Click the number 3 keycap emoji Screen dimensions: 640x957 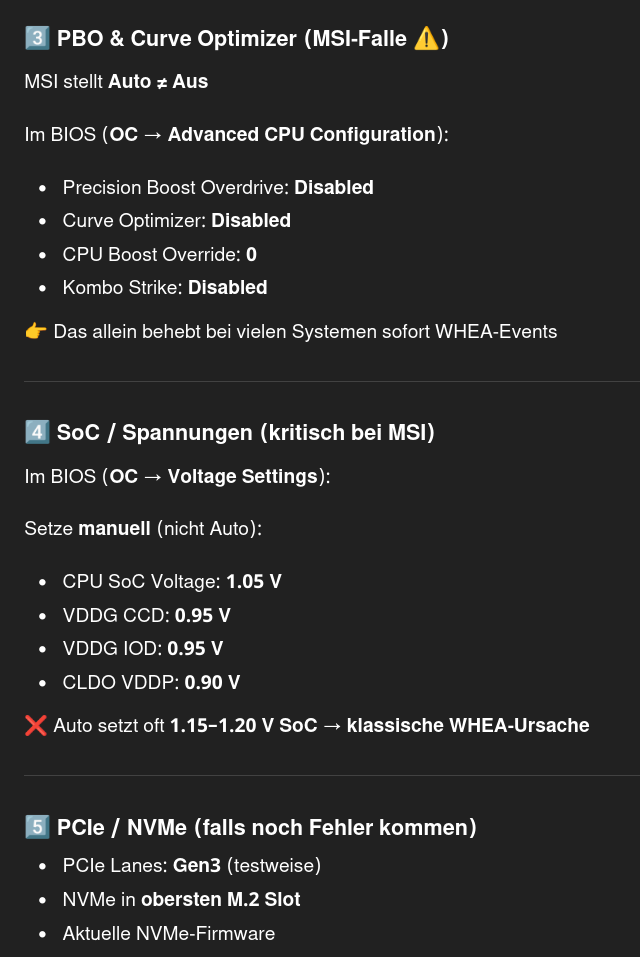pos(37,39)
